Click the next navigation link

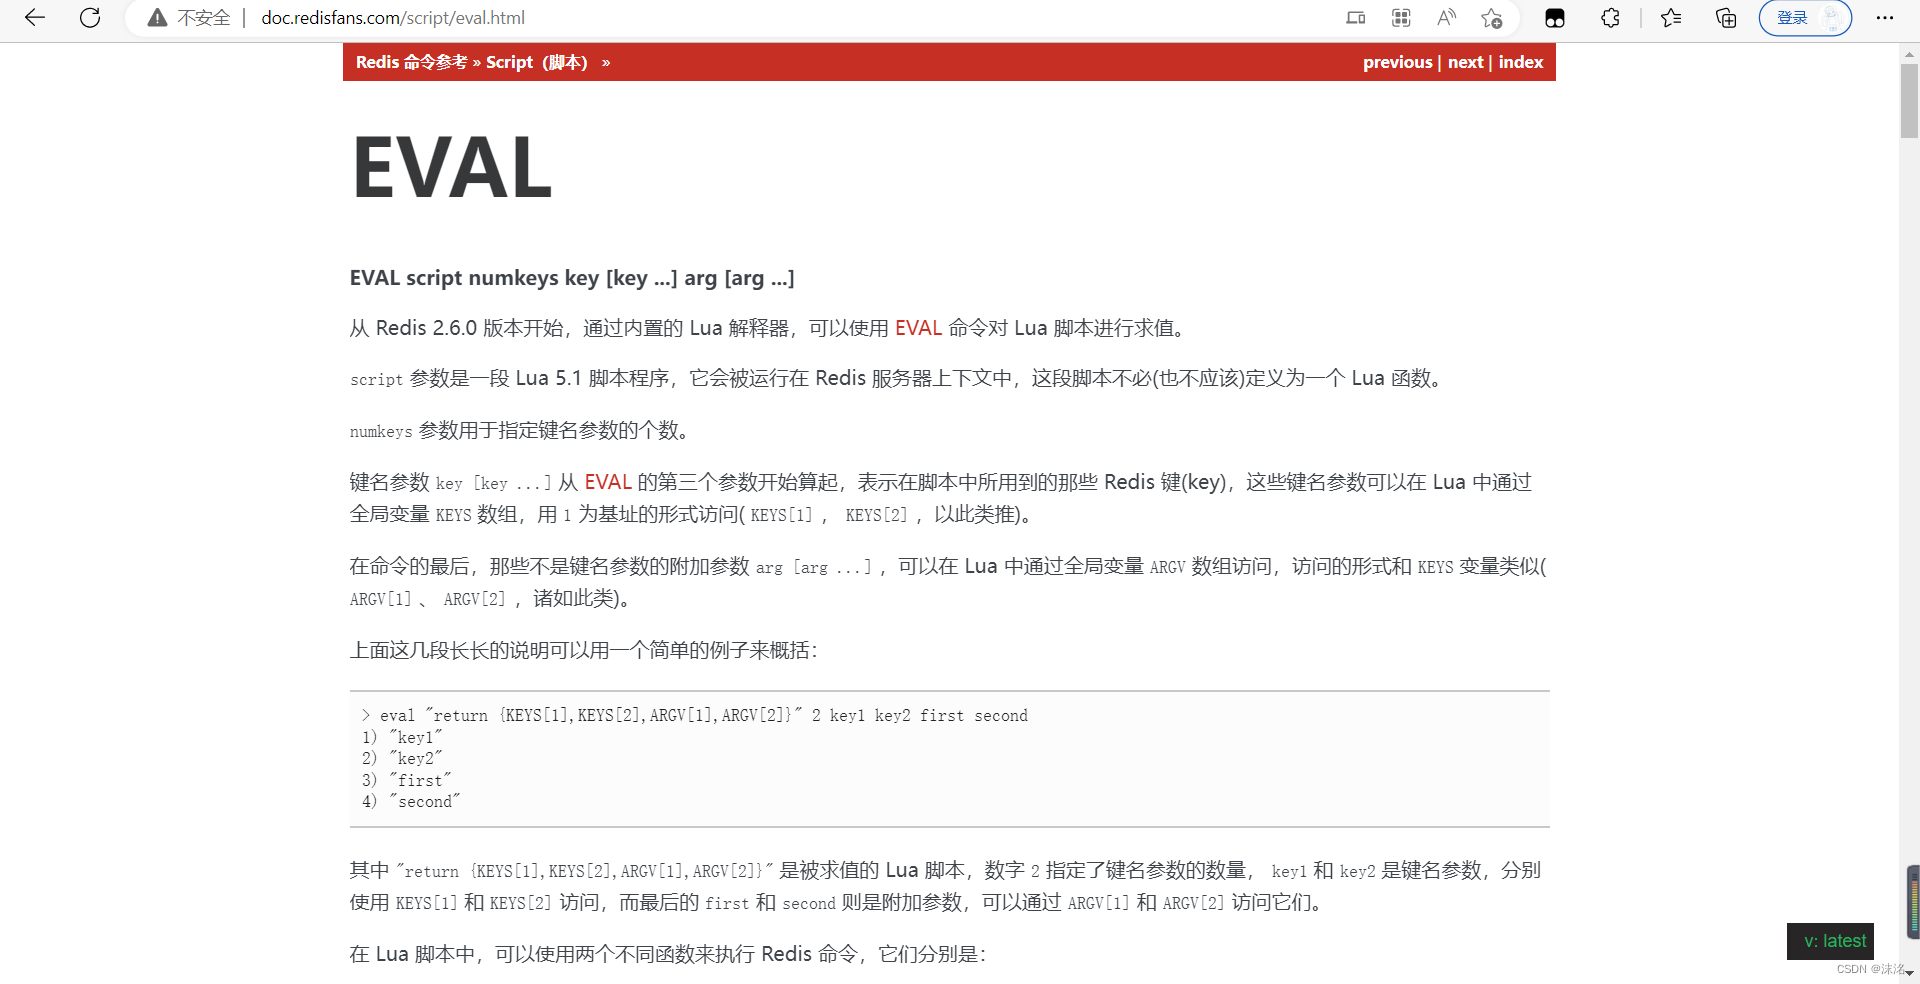1464,61
